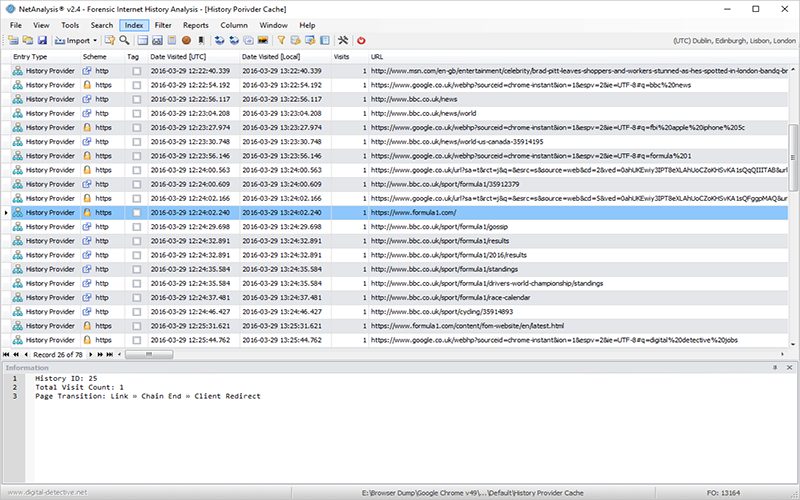Screen dimensions: 800x500
Task: Skip forward one page of records
Action: [x=100, y=354]
